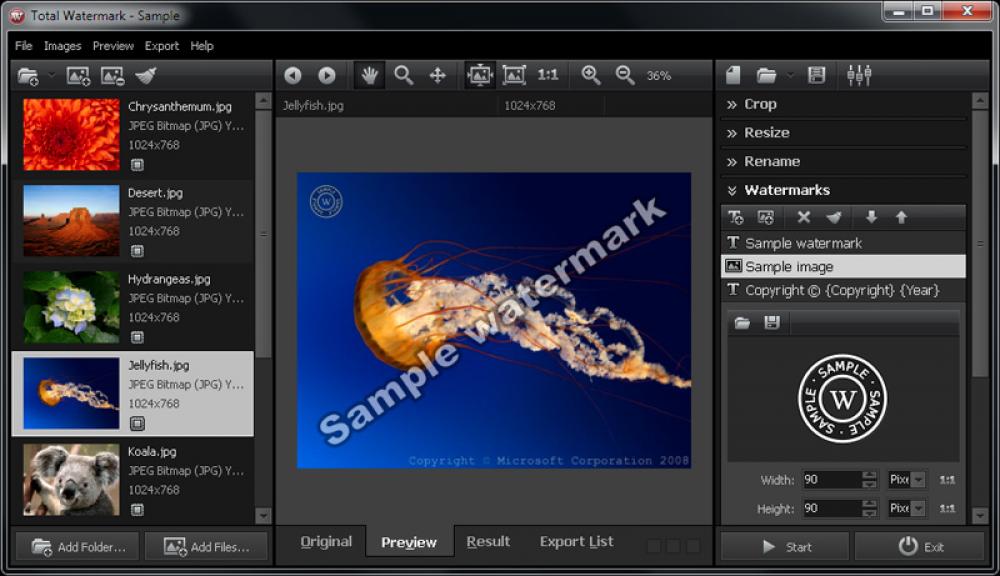Click the Add Folder button
The width and height of the screenshot is (1000, 576).
76,546
